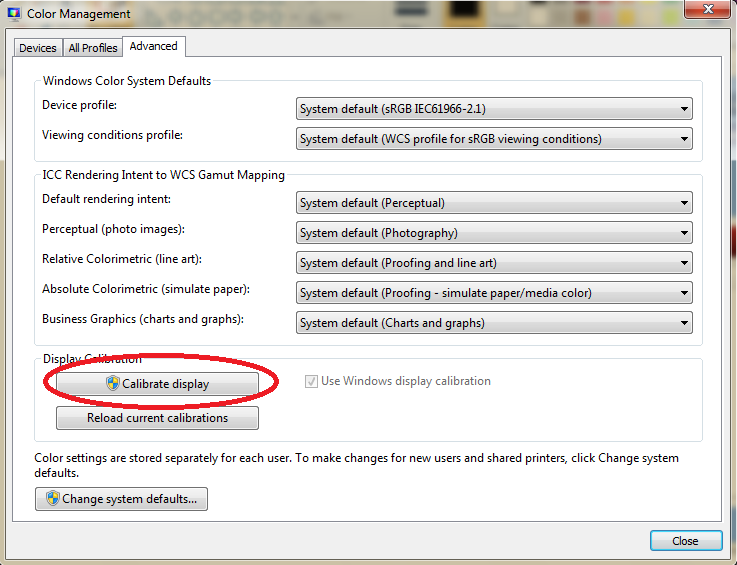Click the Business Graphics (charts and graphs) label
Screen dimensions: 737x565
click(x=143, y=319)
